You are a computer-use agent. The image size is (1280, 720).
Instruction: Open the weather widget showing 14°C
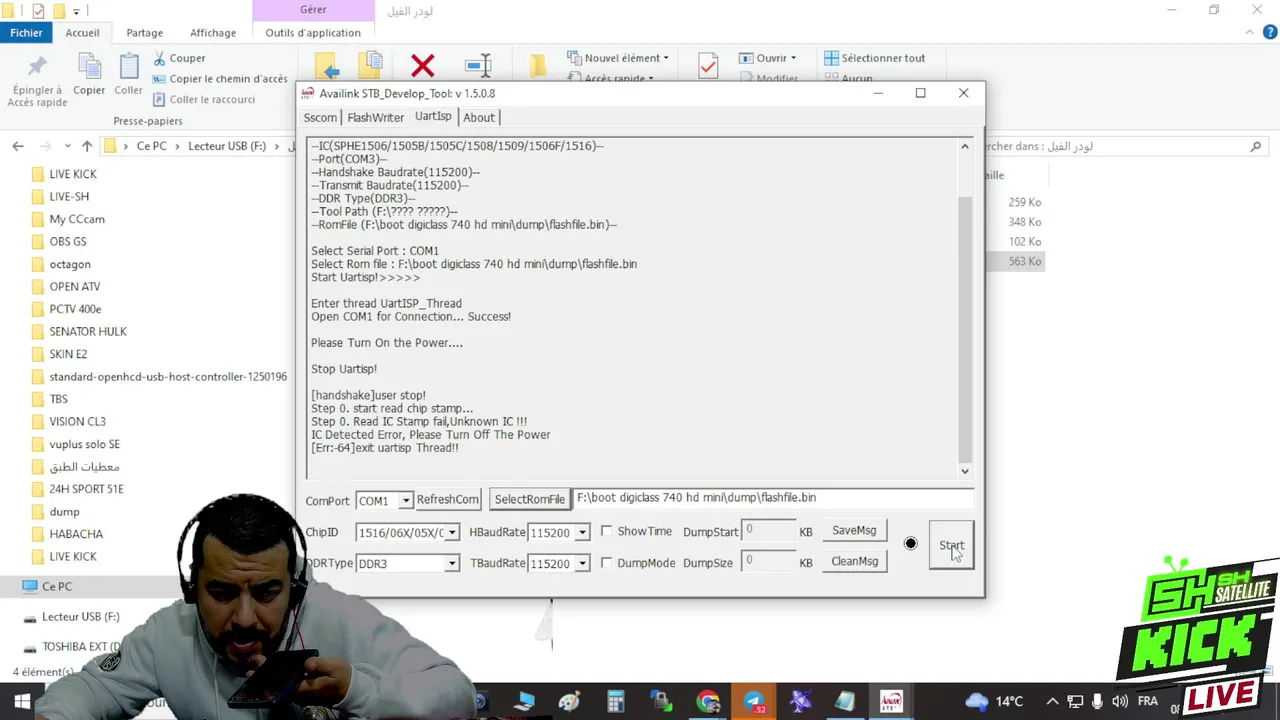coord(994,701)
